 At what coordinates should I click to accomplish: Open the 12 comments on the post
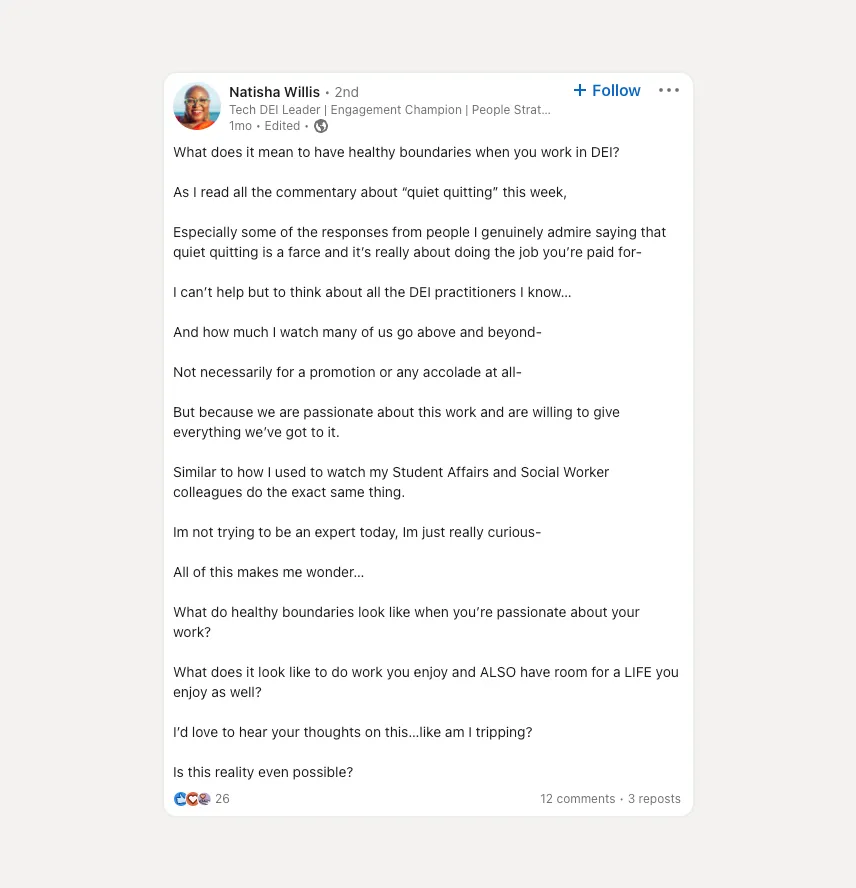point(577,799)
